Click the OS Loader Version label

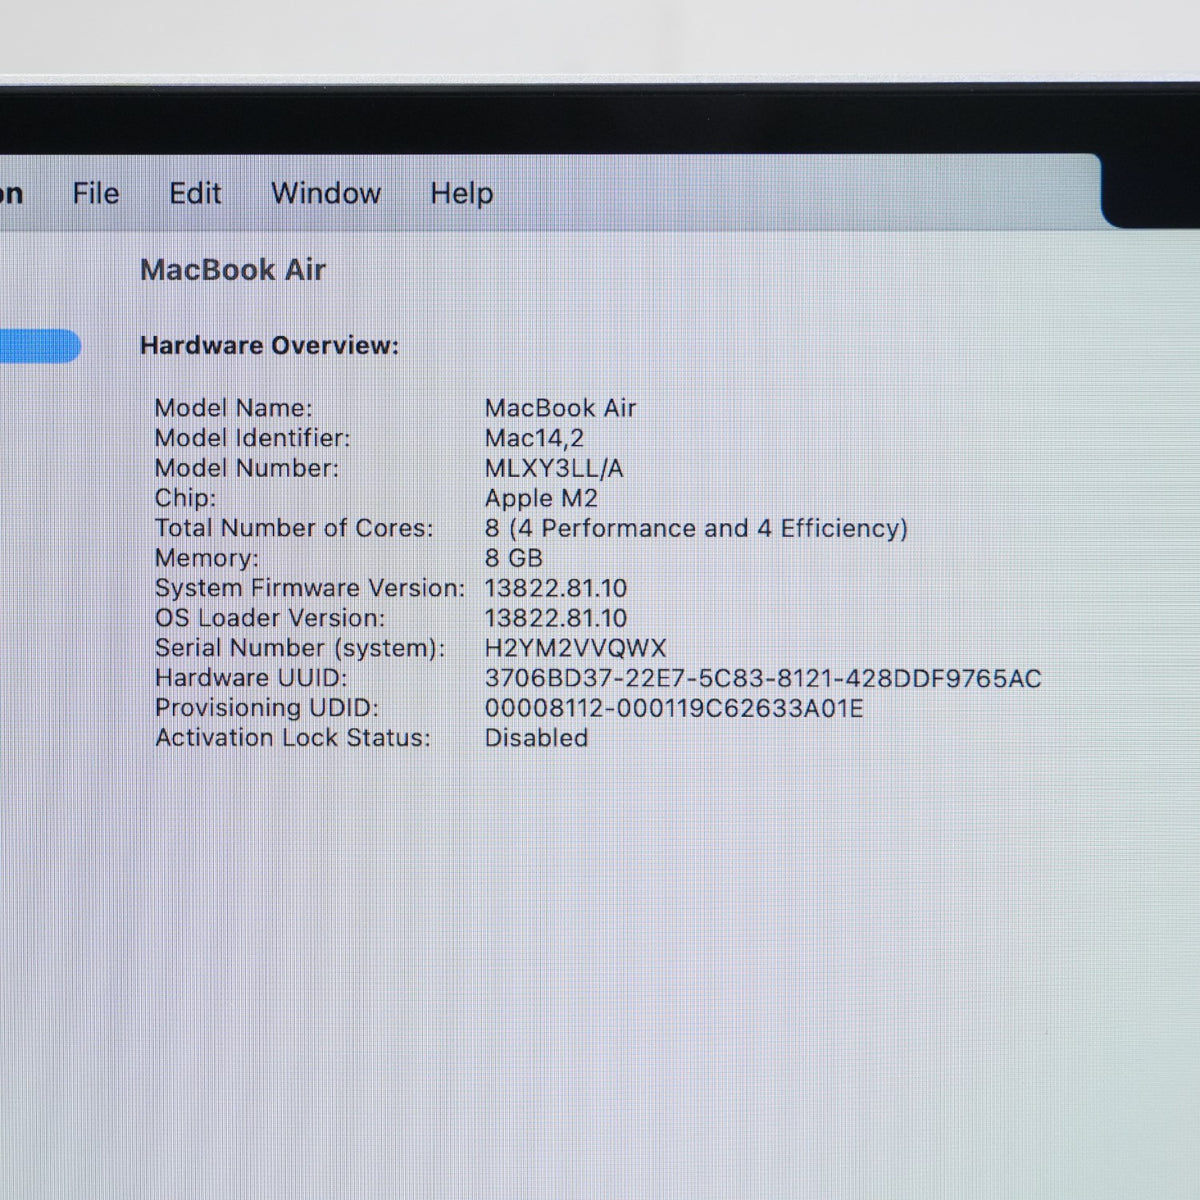pyautogui.click(x=269, y=618)
